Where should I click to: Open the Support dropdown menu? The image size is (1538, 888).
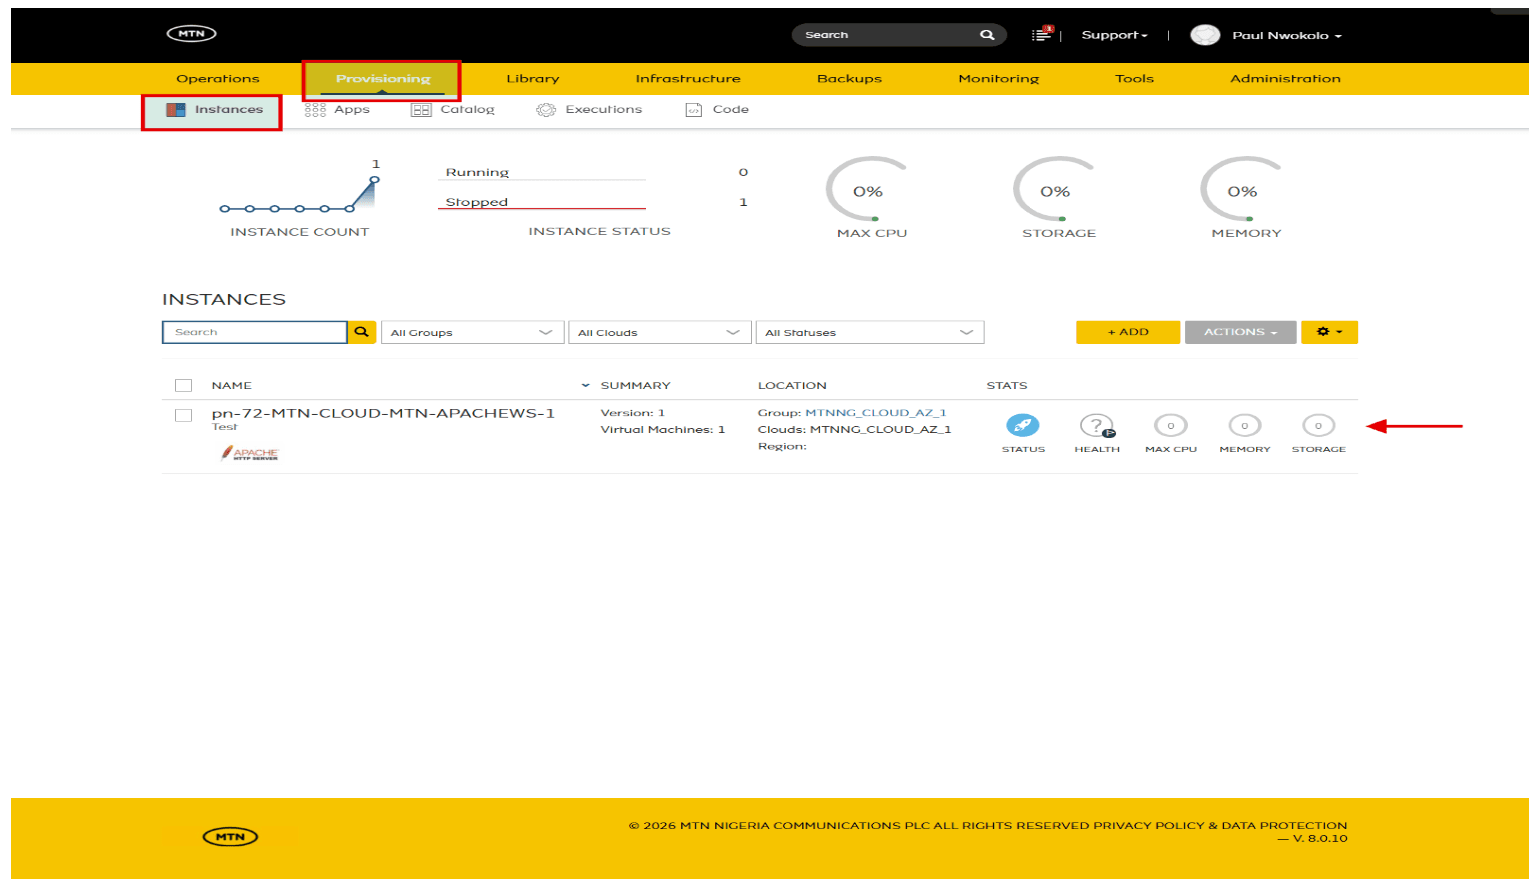(1114, 35)
